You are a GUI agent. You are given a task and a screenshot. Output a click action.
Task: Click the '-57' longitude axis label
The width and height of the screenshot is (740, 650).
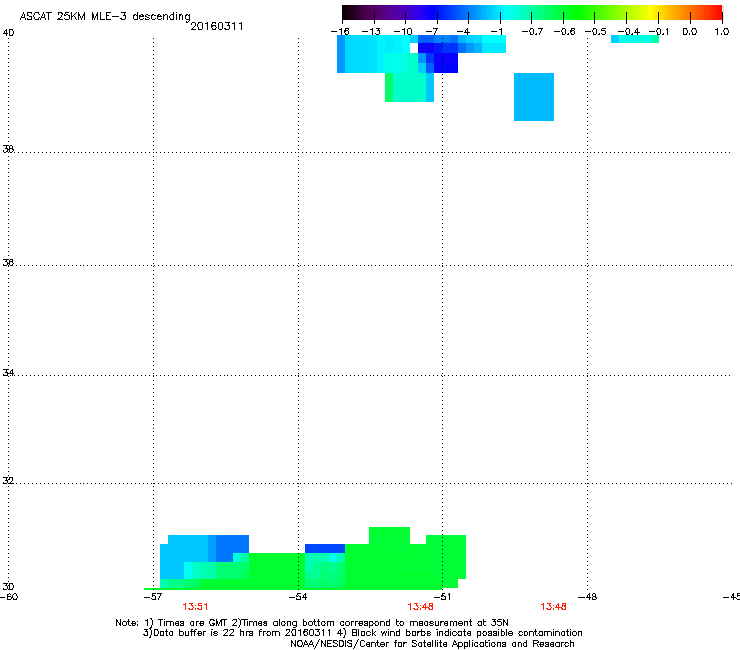tap(152, 597)
